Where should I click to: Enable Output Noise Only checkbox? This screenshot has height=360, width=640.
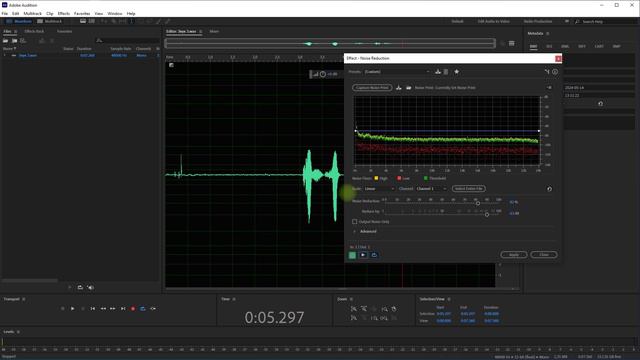click(355, 222)
